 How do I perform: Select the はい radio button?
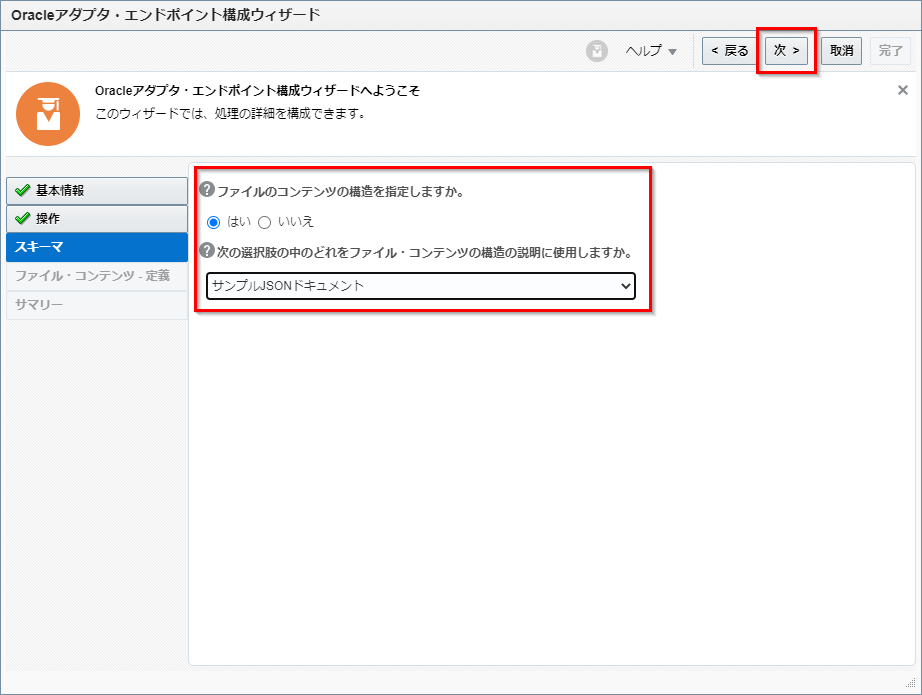[213, 222]
